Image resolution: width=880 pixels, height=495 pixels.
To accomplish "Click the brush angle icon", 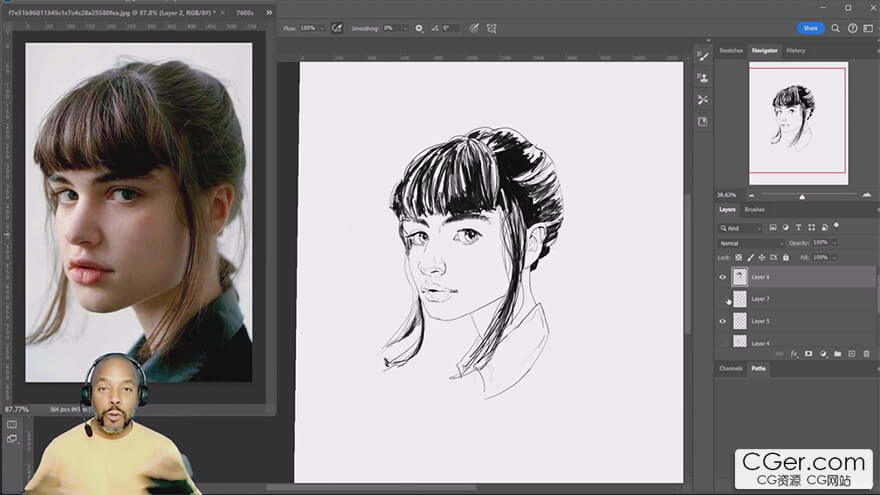I will (x=435, y=28).
